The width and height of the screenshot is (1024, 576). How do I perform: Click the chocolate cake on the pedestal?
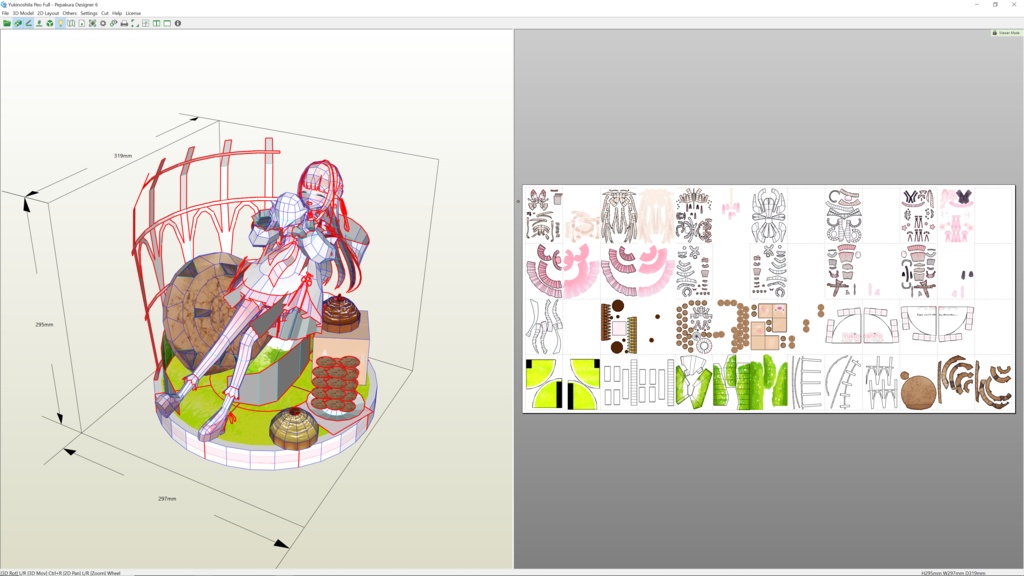pyautogui.click(x=340, y=313)
